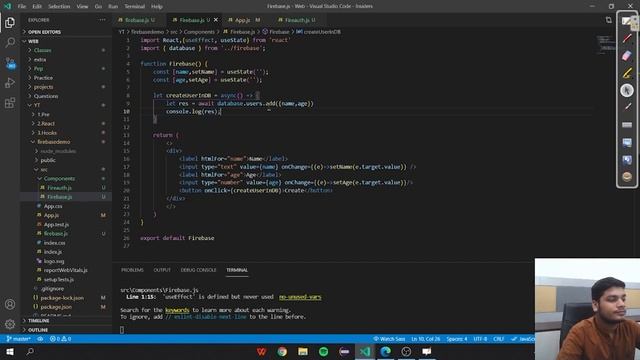This screenshot has height=360, width=640.
Task: Switch to the App.js editor tab
Action: tap(247, 20)
